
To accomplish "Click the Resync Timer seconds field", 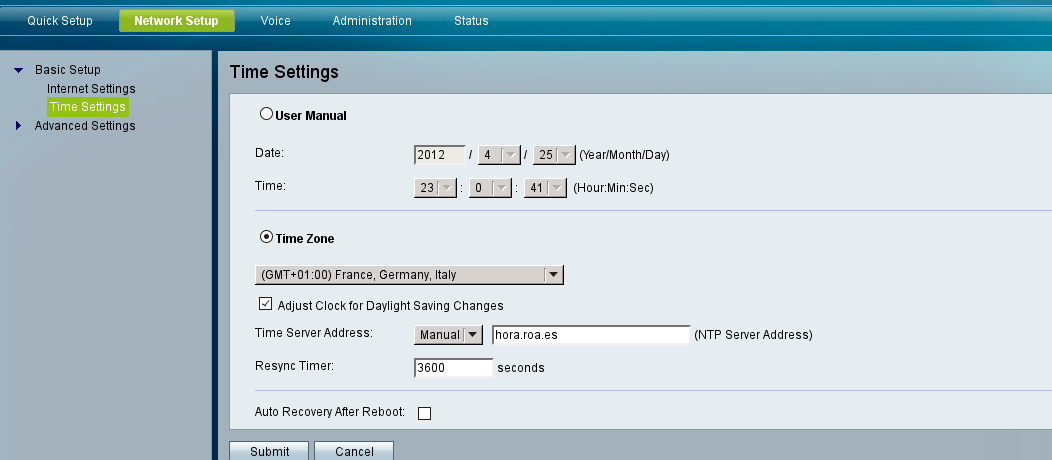I will pos(453,367).
